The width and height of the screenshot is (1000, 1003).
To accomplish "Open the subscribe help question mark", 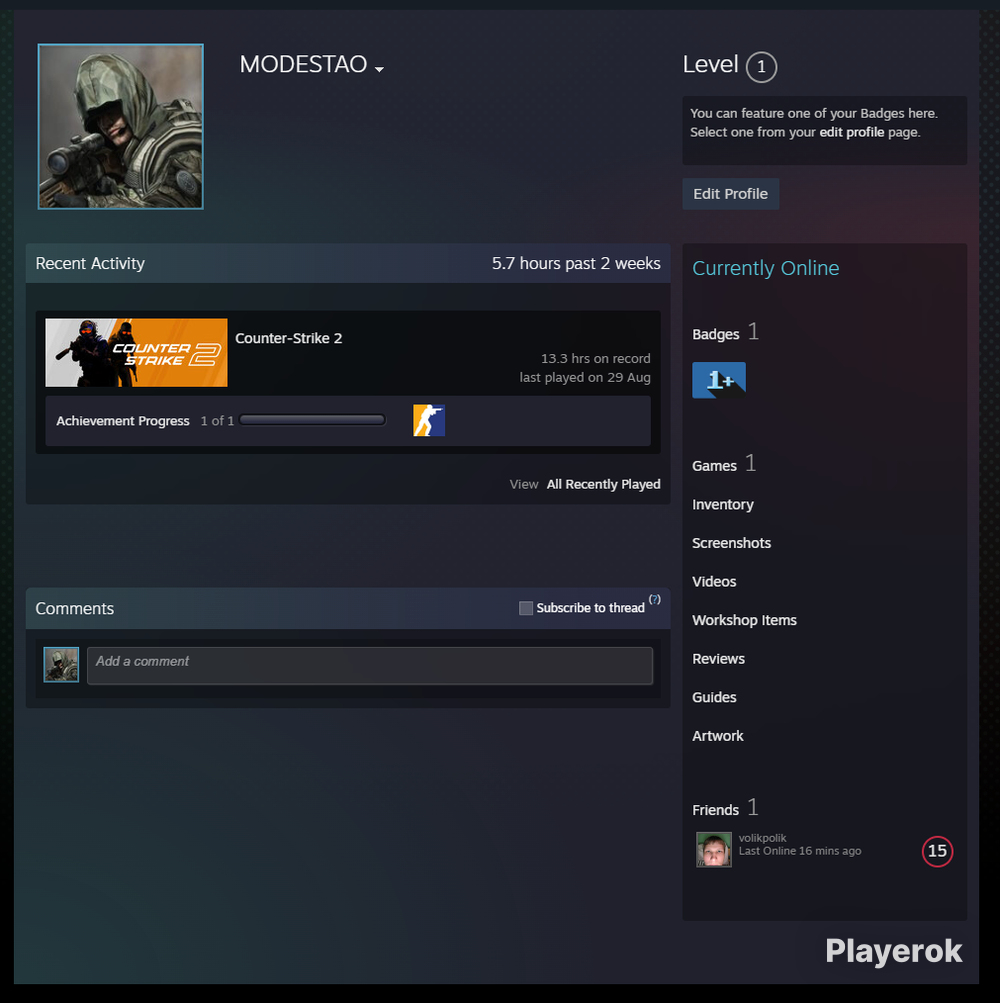I will pyautogui.click(x=655, y=599).
